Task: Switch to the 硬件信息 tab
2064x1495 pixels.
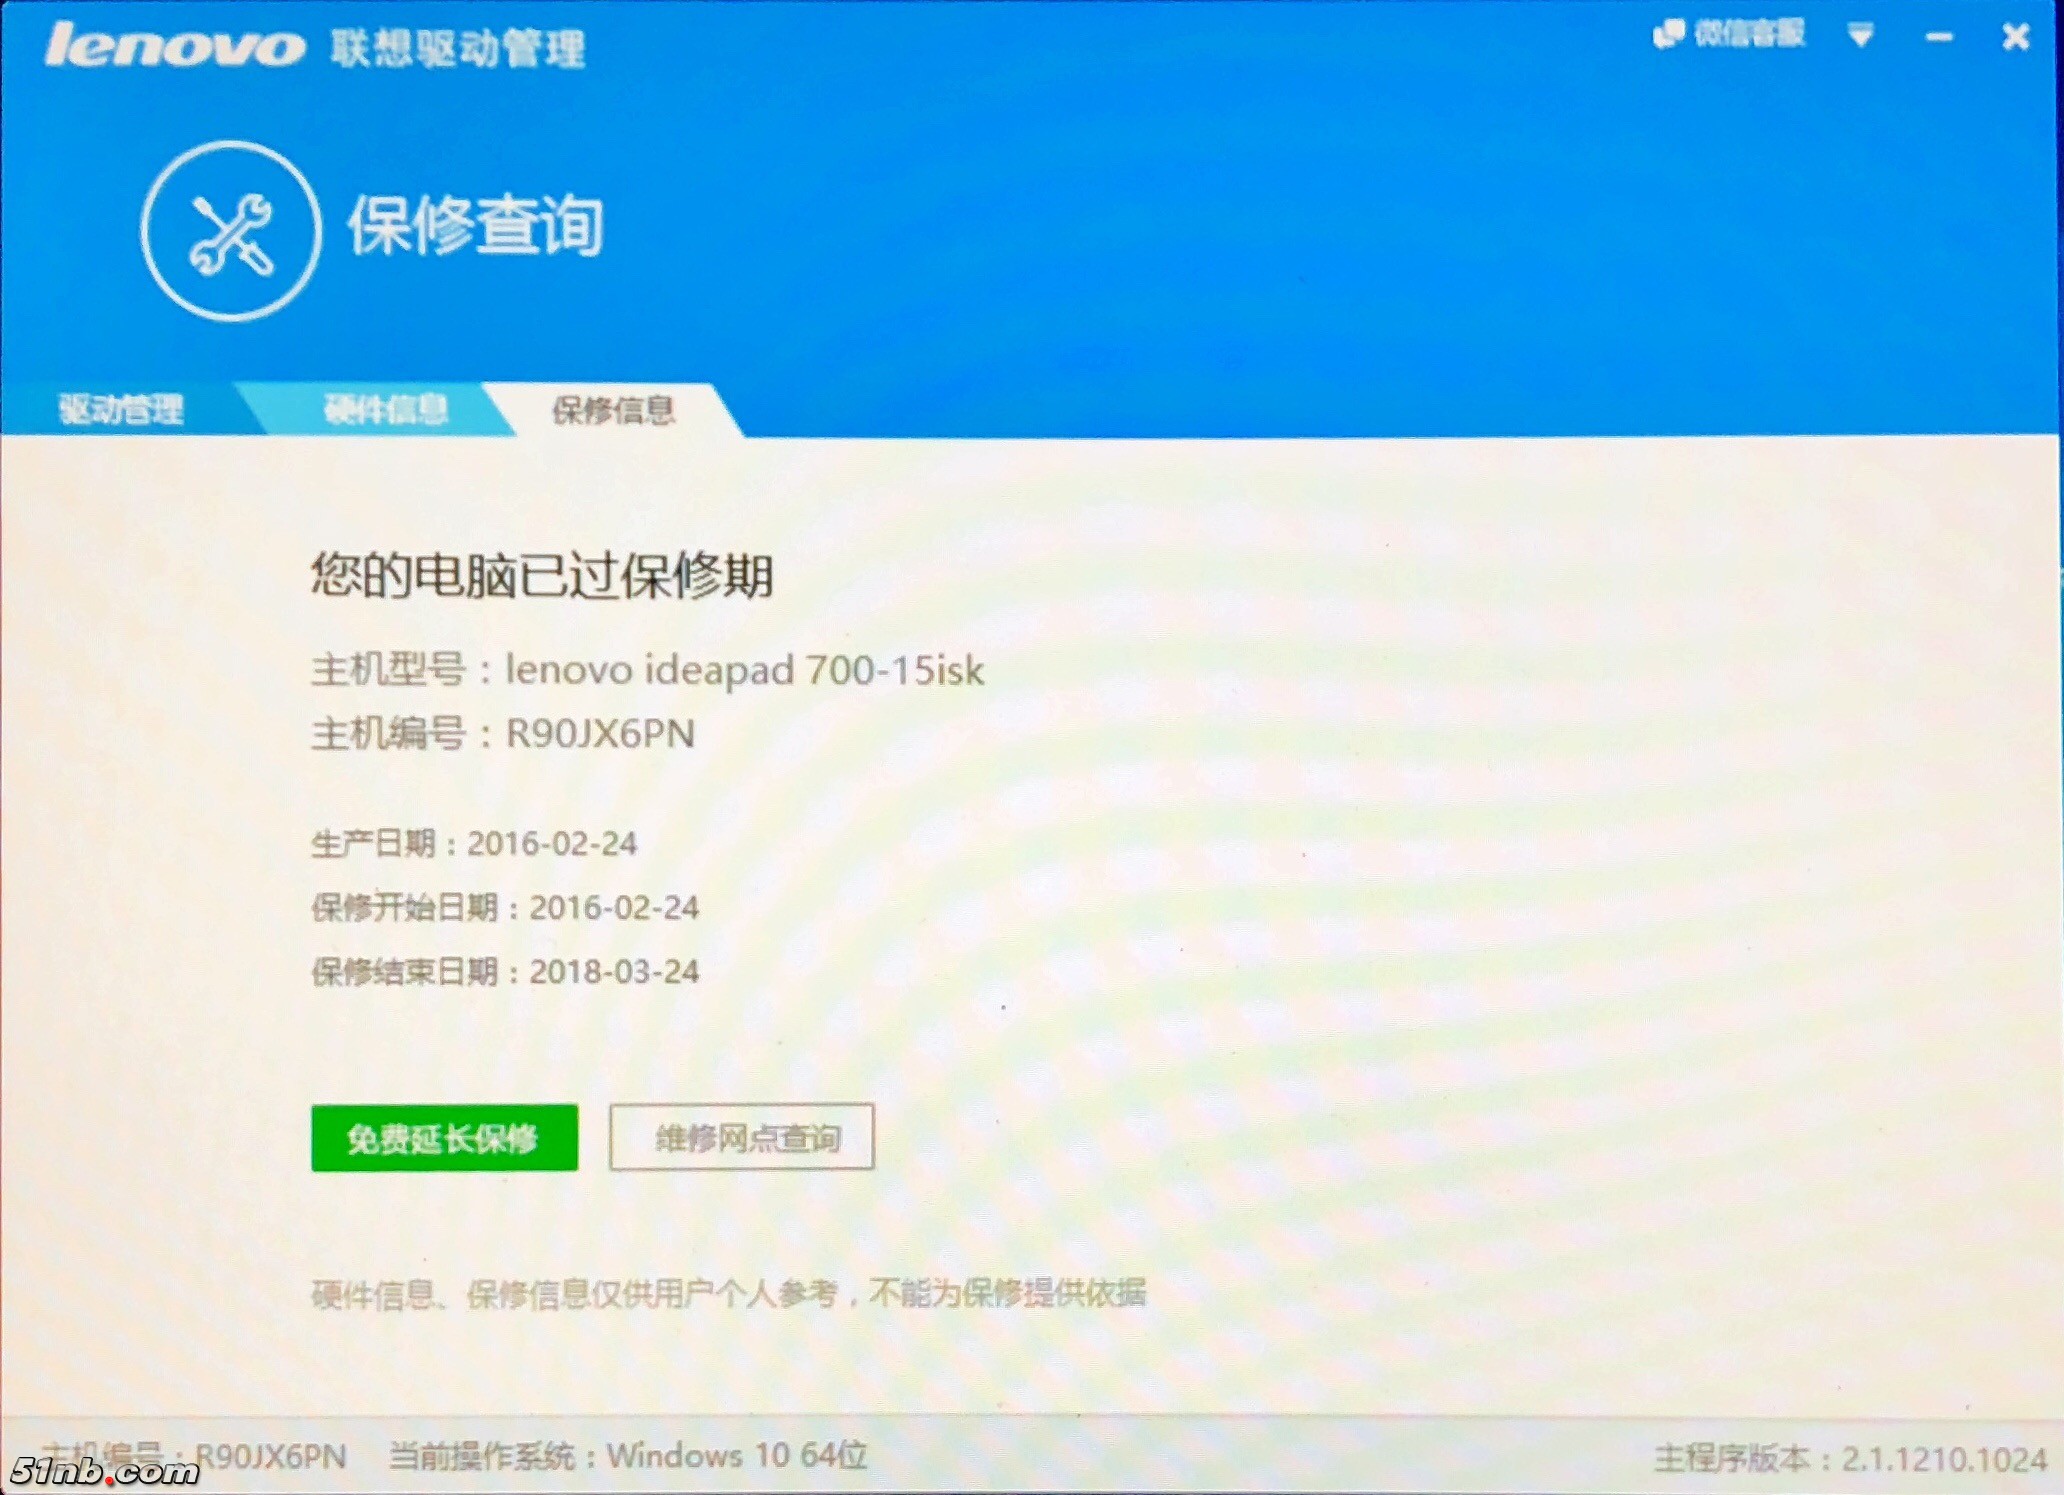Action: click(386, 409)
